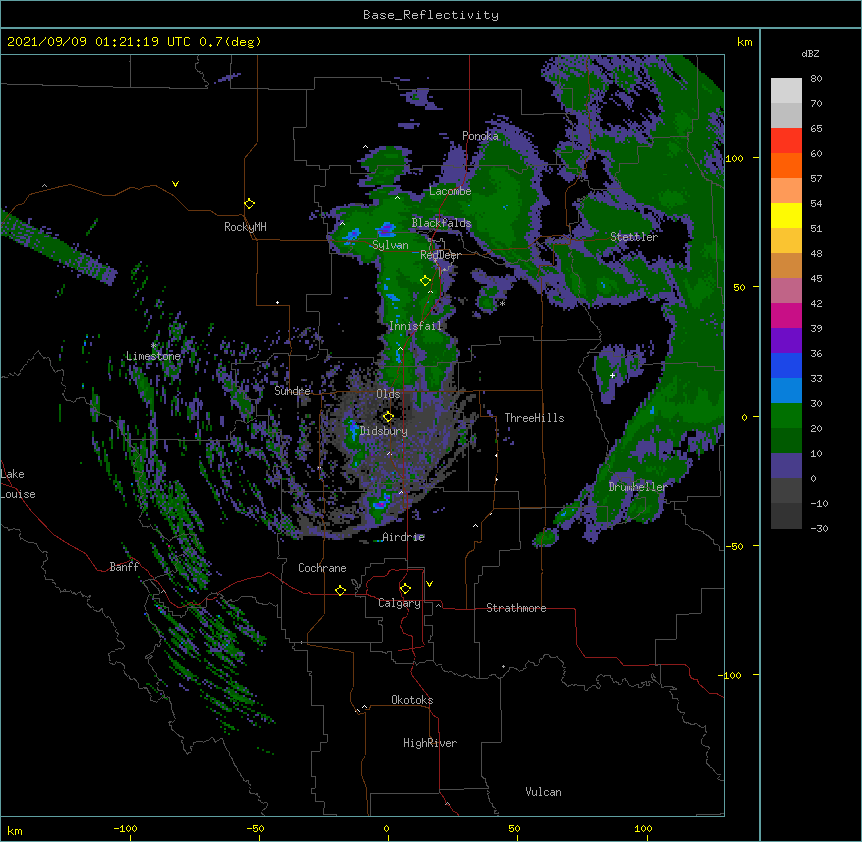The image size is (862, 842).
Task: Select the dark green 10-20 dBZ legend swatch
Action: click(x=786, y=441)
